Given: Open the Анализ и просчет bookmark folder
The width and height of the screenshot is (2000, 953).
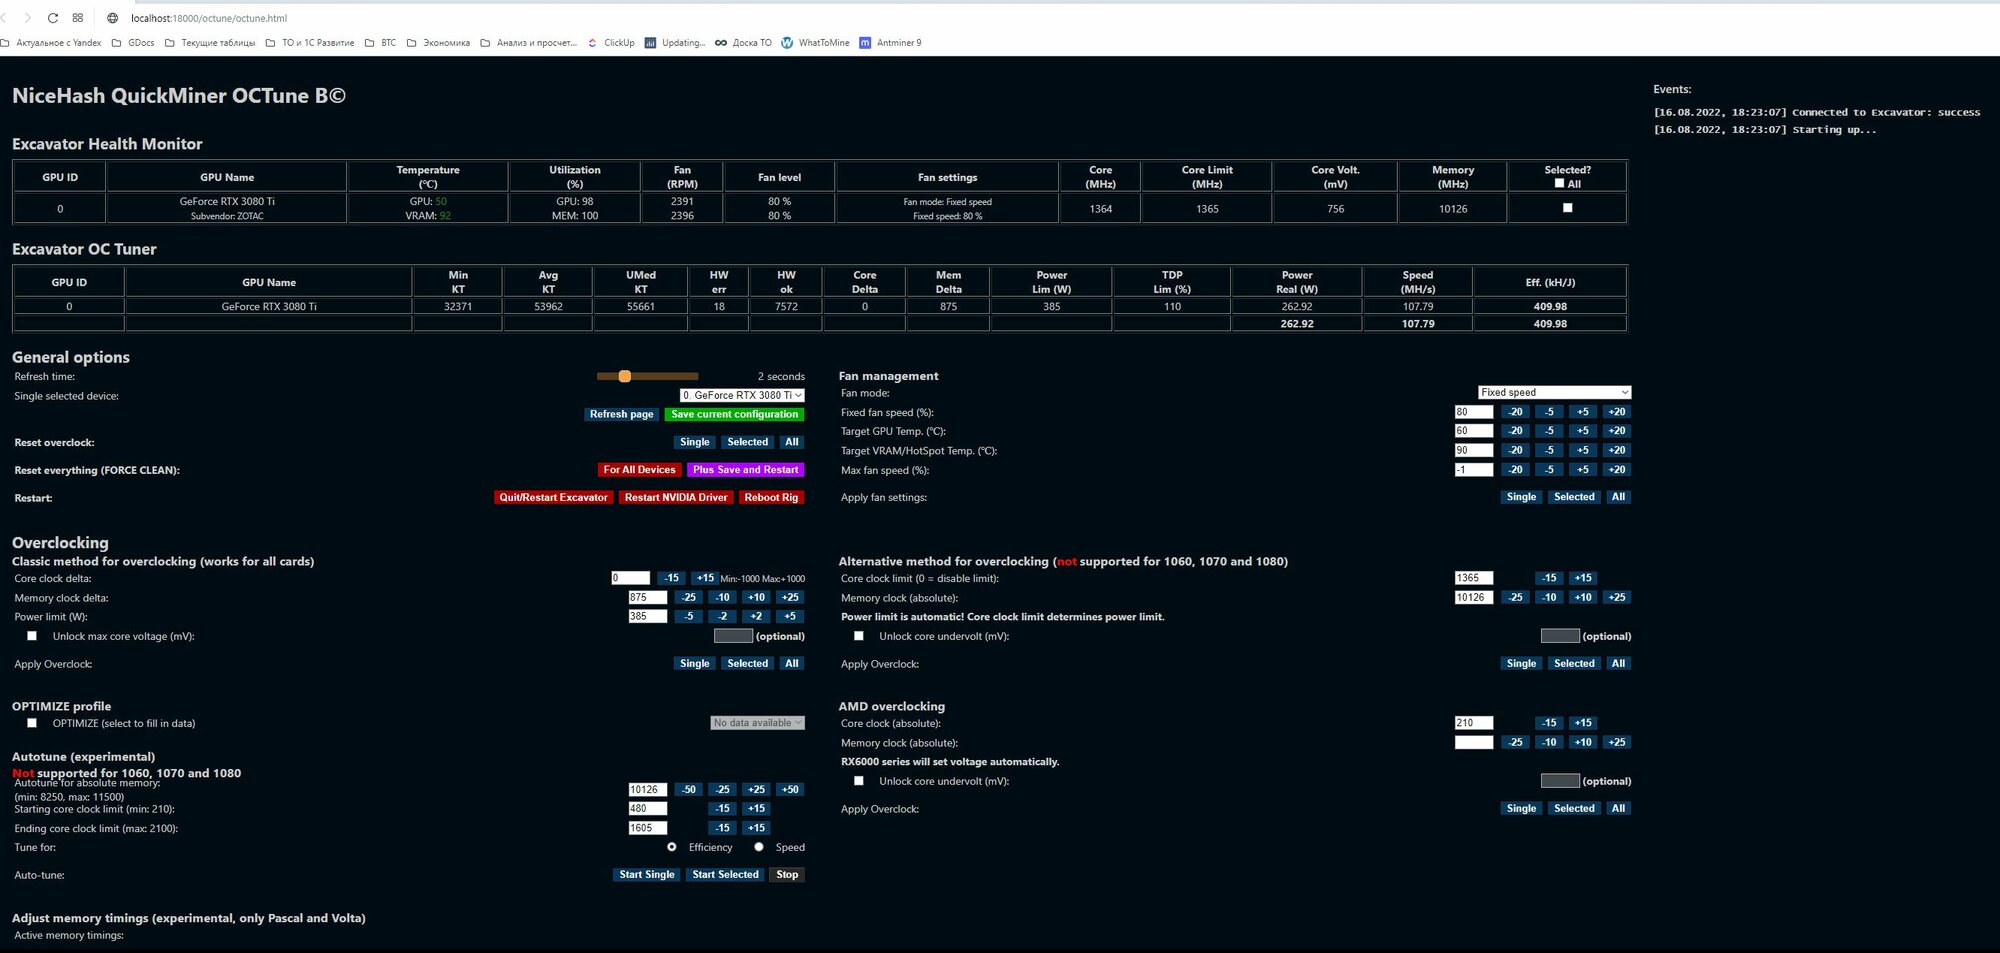Looking at the screenshot, I should (x=528, y=43).
